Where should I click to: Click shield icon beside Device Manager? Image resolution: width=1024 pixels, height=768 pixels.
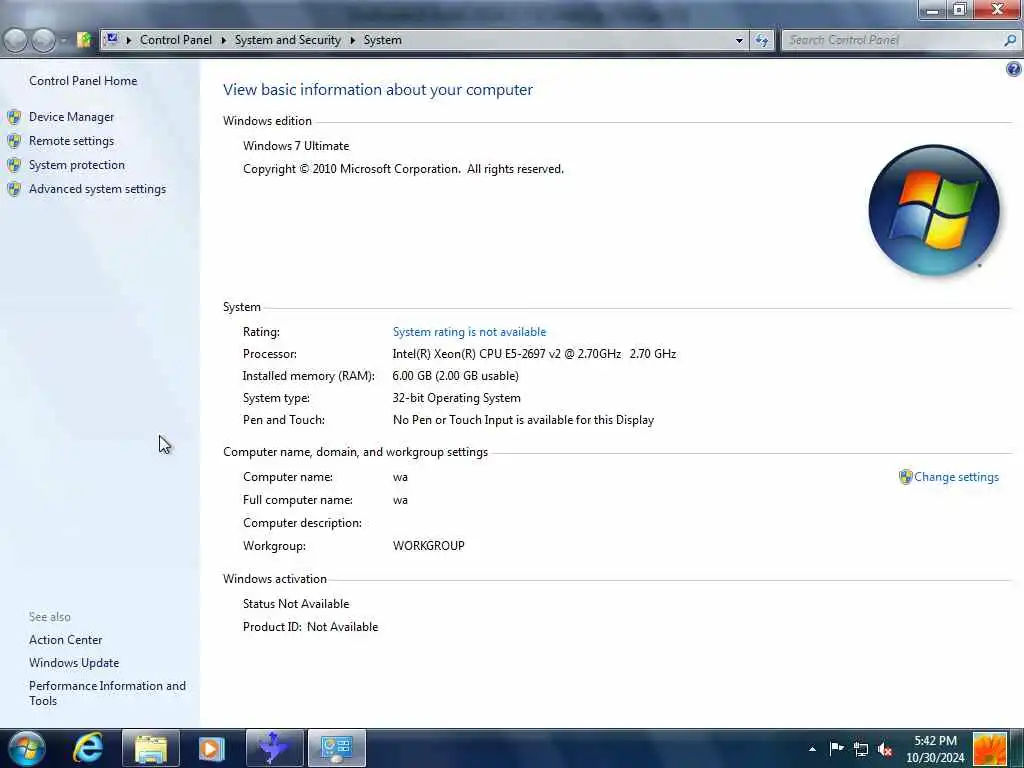click(x=14, y=118)
